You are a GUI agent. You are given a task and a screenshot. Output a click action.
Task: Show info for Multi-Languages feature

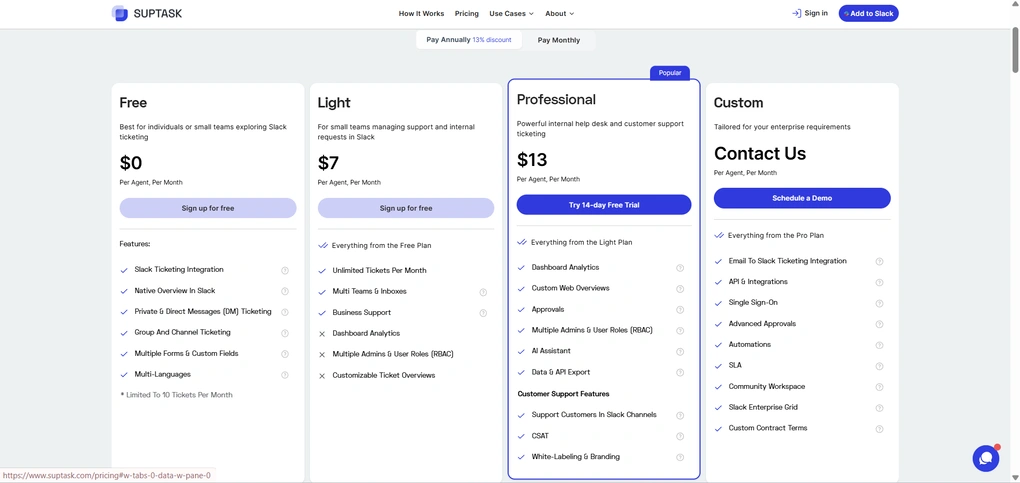click(284, 375)
